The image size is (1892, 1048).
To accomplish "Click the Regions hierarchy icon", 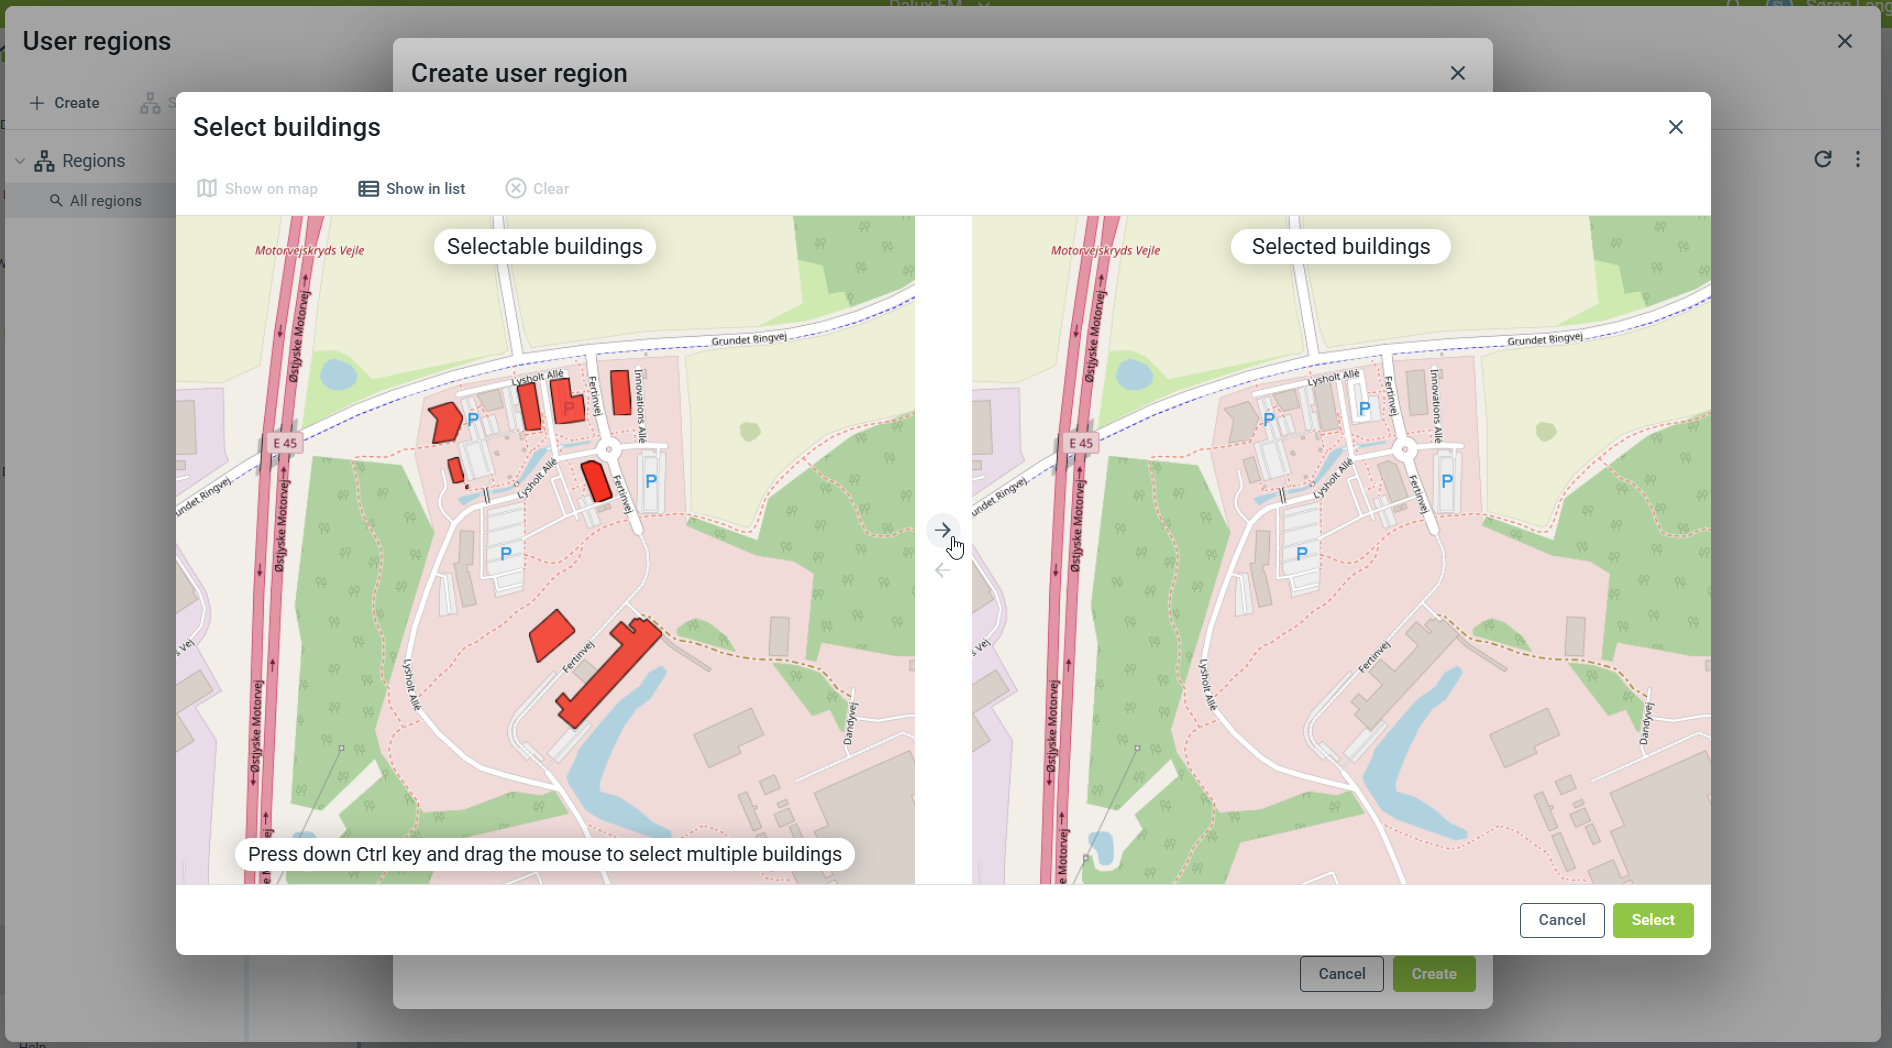I will point(44,161).
